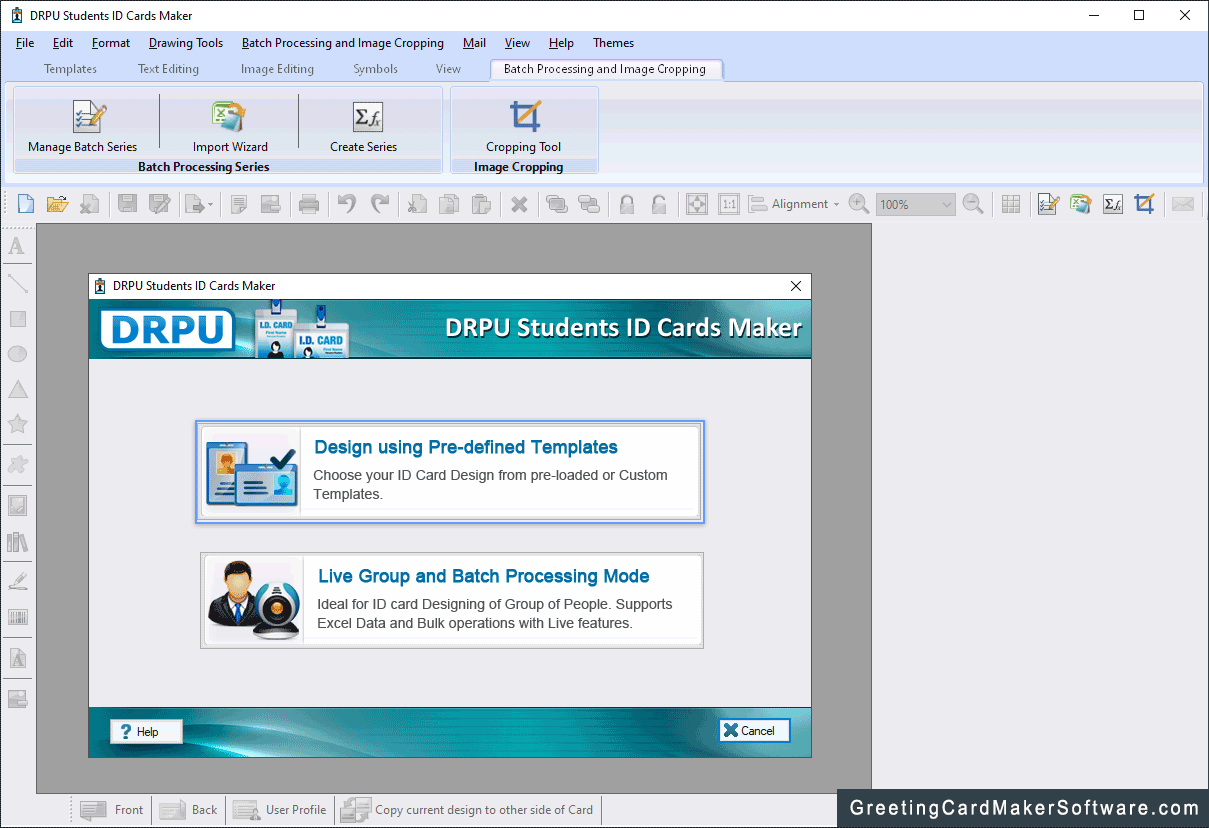
Task: Click the zoom in magnifier icon
Action: point(858,204)
